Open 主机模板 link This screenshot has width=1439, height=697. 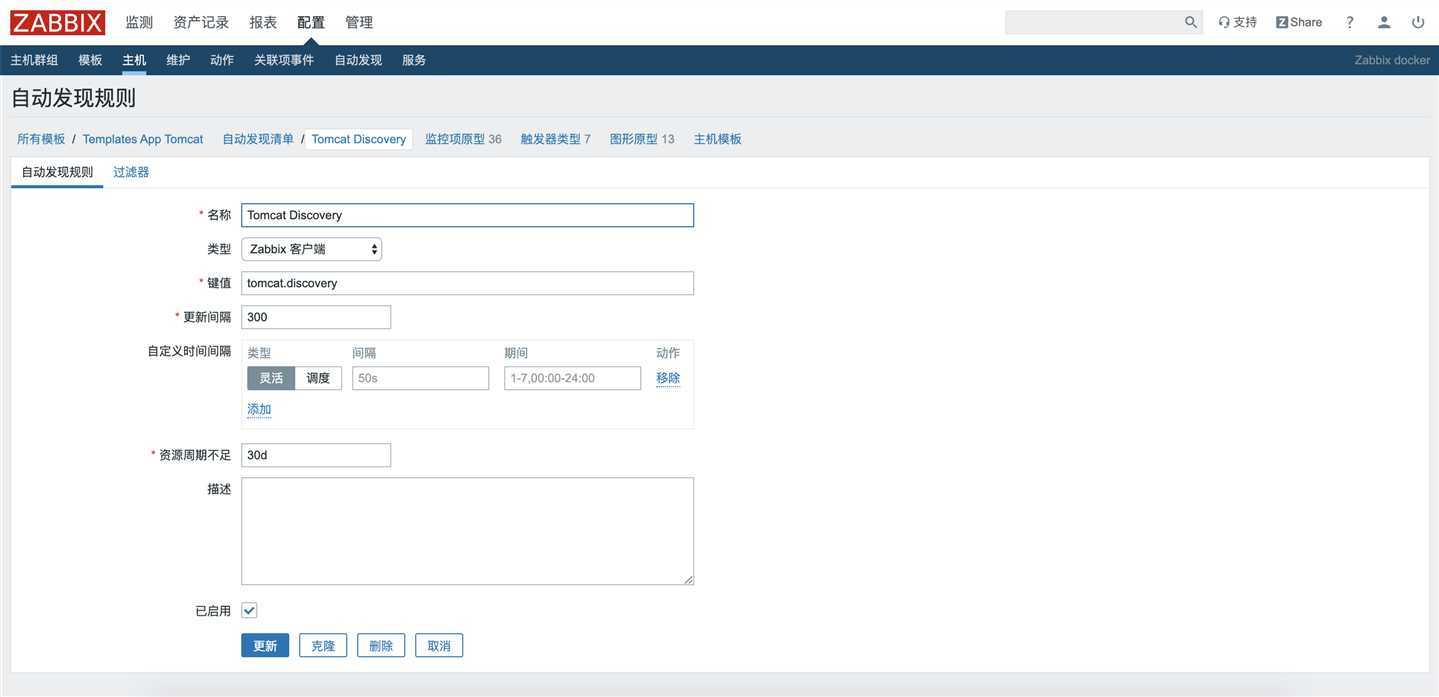pos(718,139)
